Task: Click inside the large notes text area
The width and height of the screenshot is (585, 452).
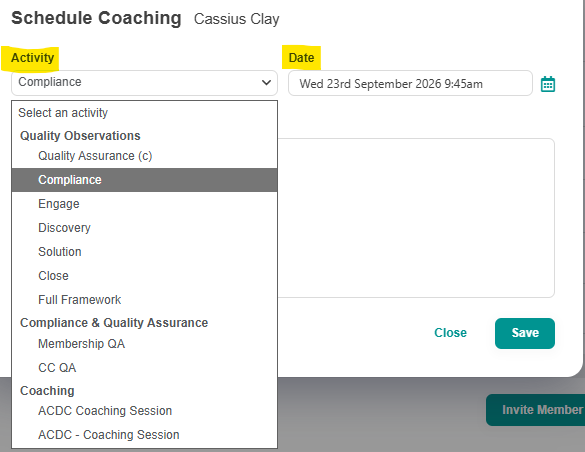Action: click(416, 218)
